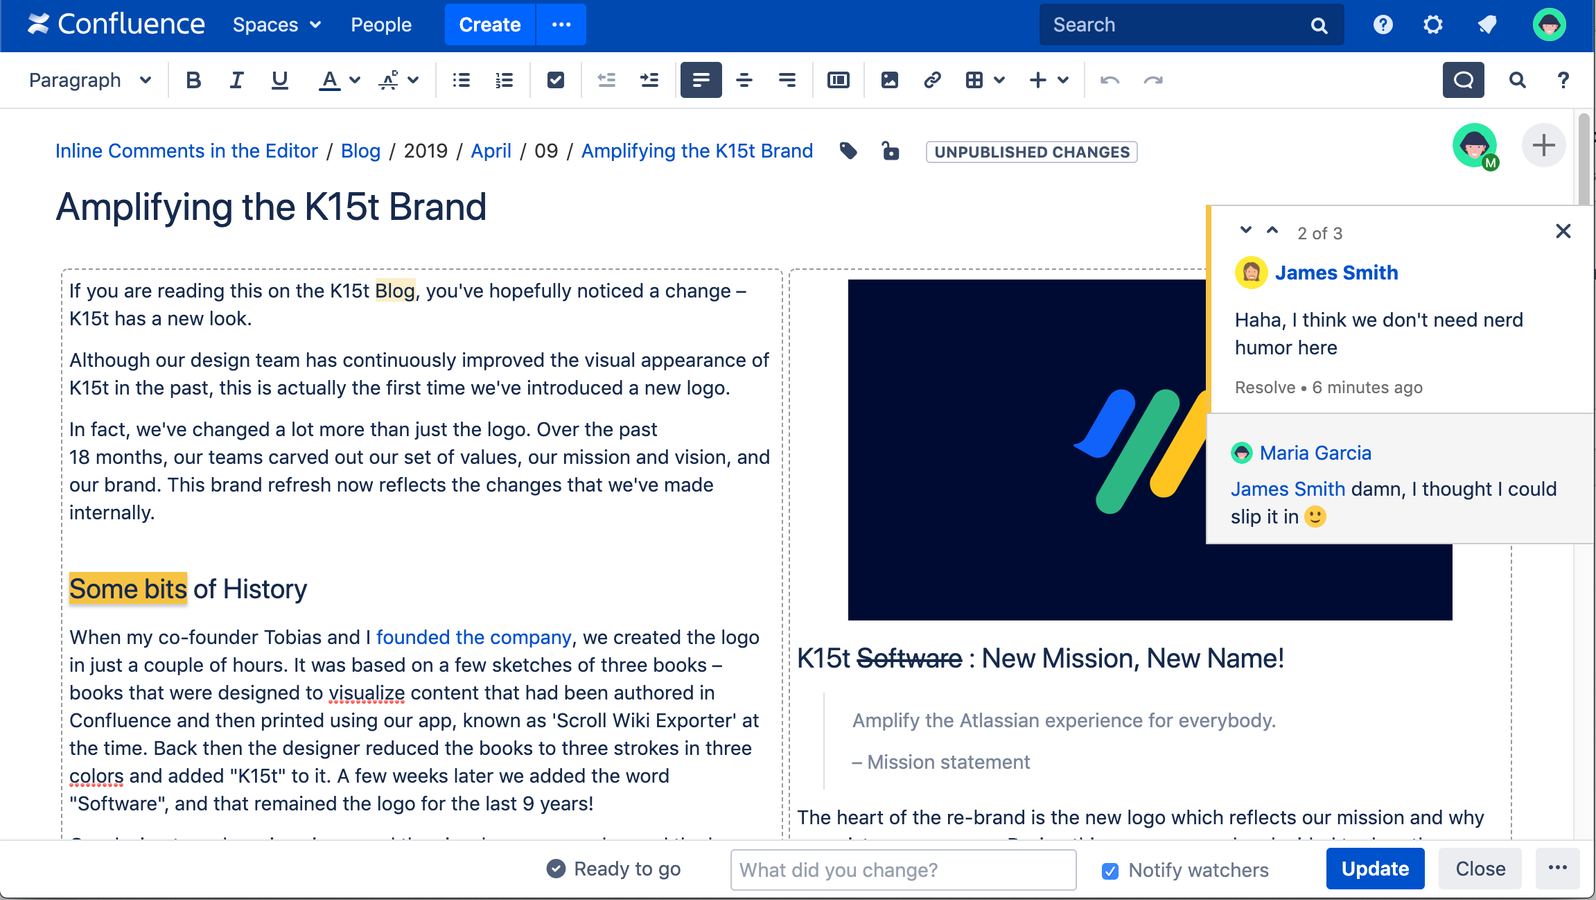
Task: Open Insert more content dropdown
Action: pyautogui.click(x=1048, y=80)
